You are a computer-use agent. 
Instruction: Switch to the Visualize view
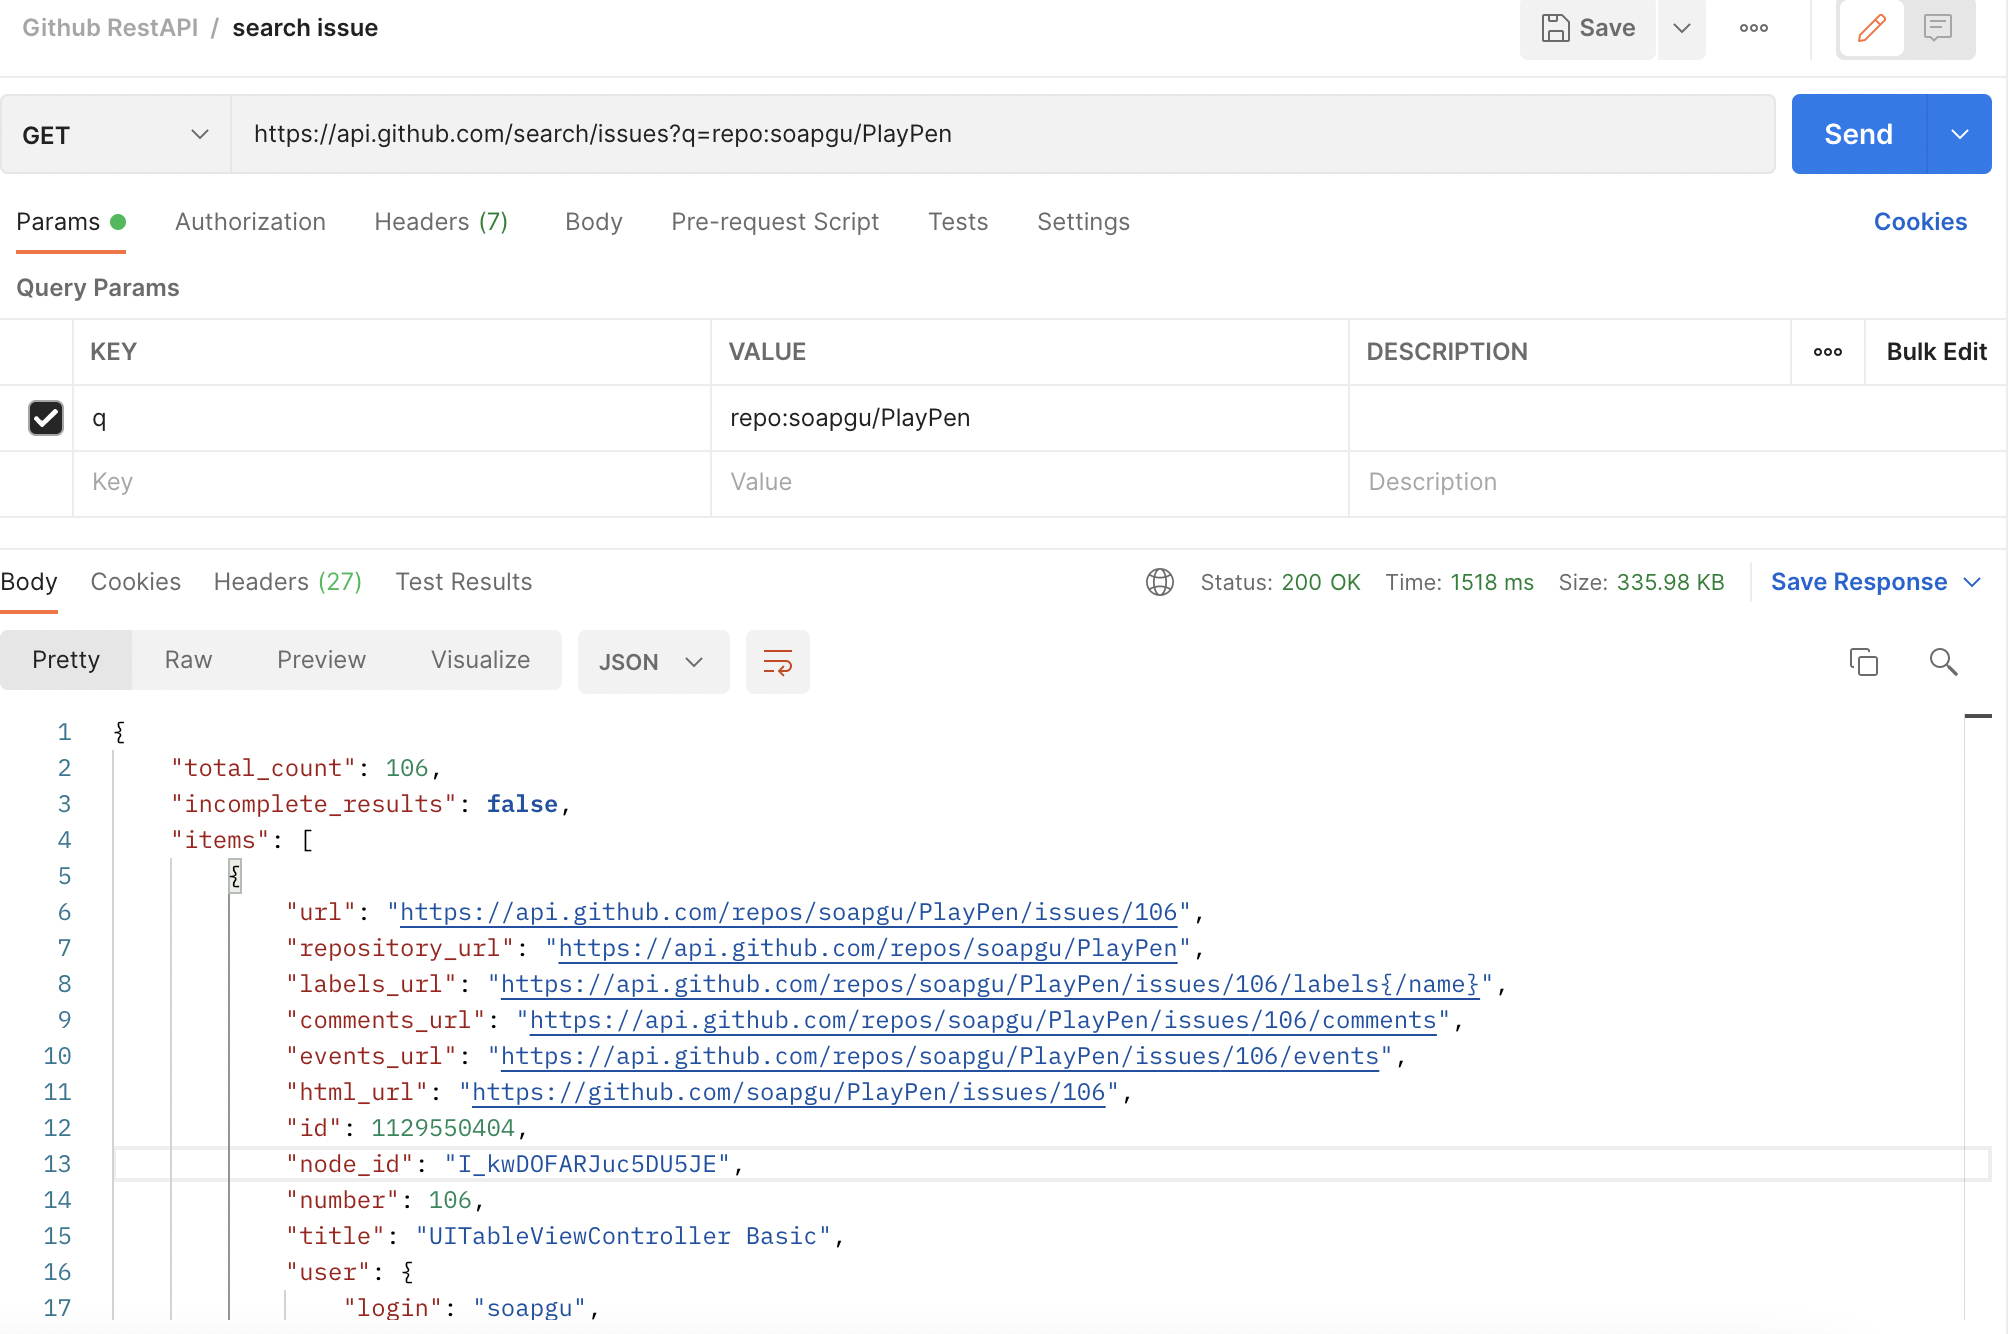pos(481,660)
